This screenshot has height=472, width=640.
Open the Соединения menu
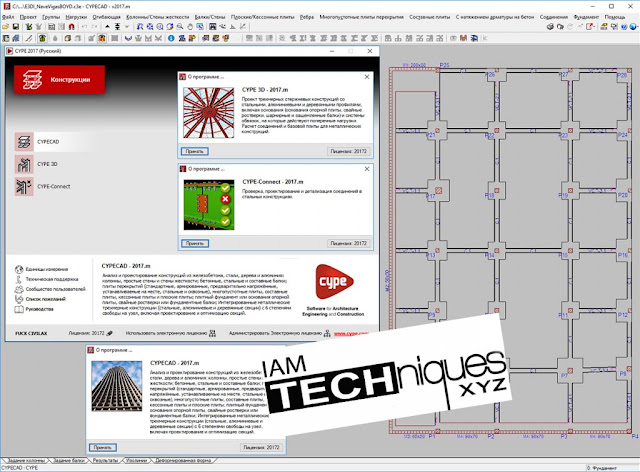click(x=553, y=17)
